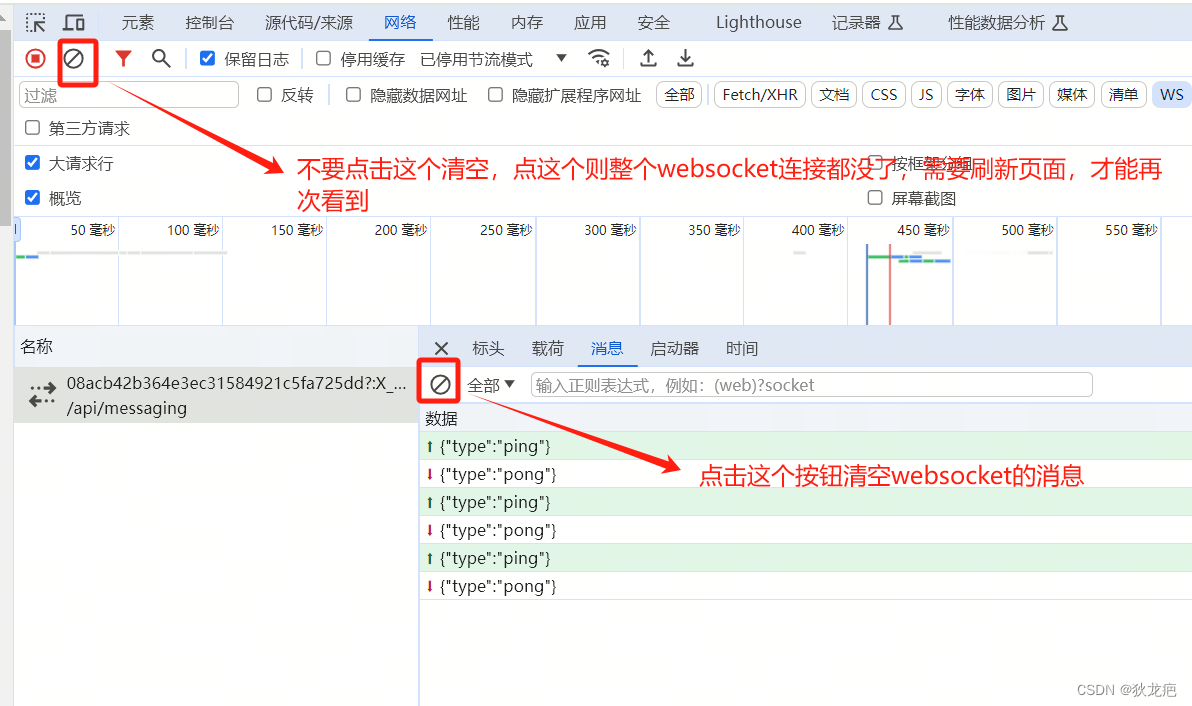The width and height of the screenshot is (1192, 706).
Task: Check the 第三方请求 checkbox
Action: click(33, 128)
